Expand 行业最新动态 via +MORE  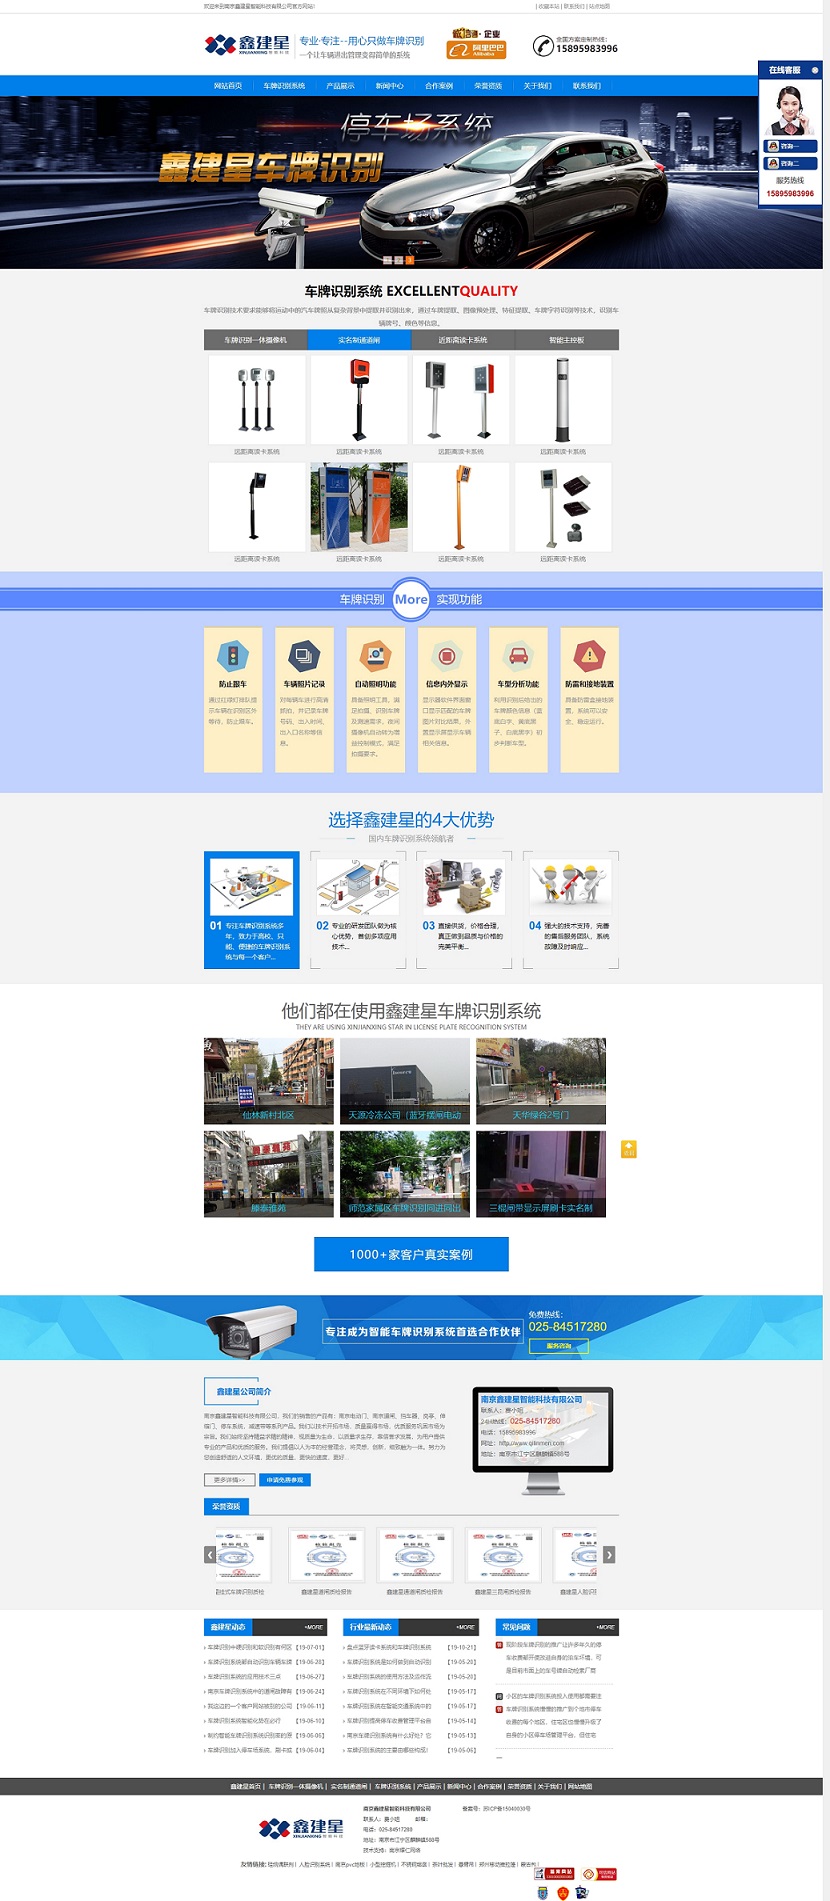click(x=465, y=1627)
